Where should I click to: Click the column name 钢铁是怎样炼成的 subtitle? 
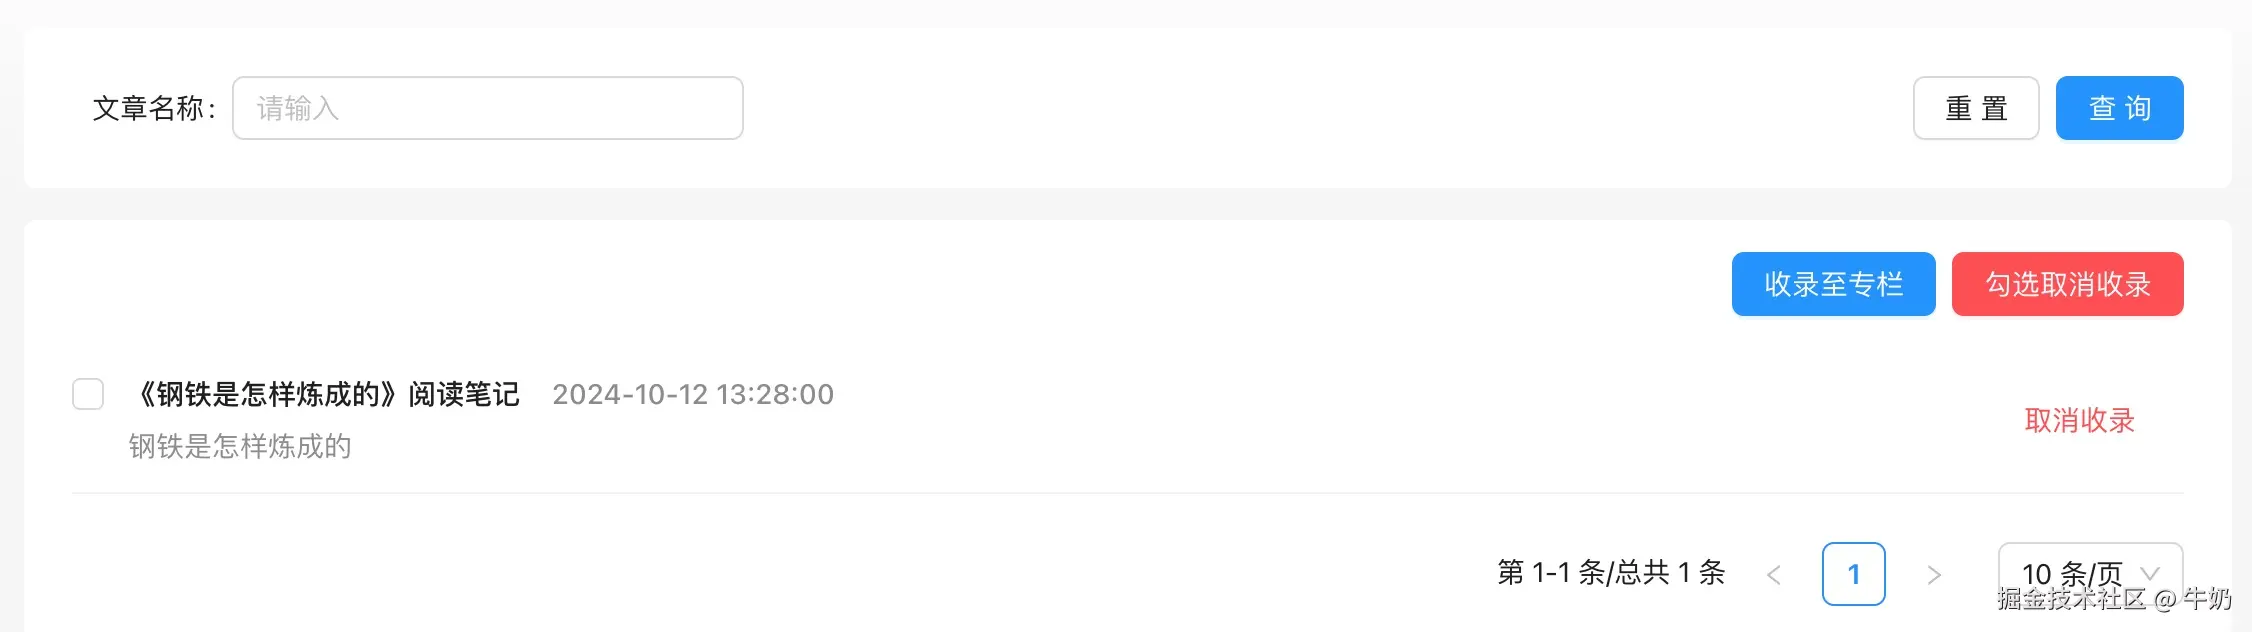pyautogui.click(x=240, y=446)
